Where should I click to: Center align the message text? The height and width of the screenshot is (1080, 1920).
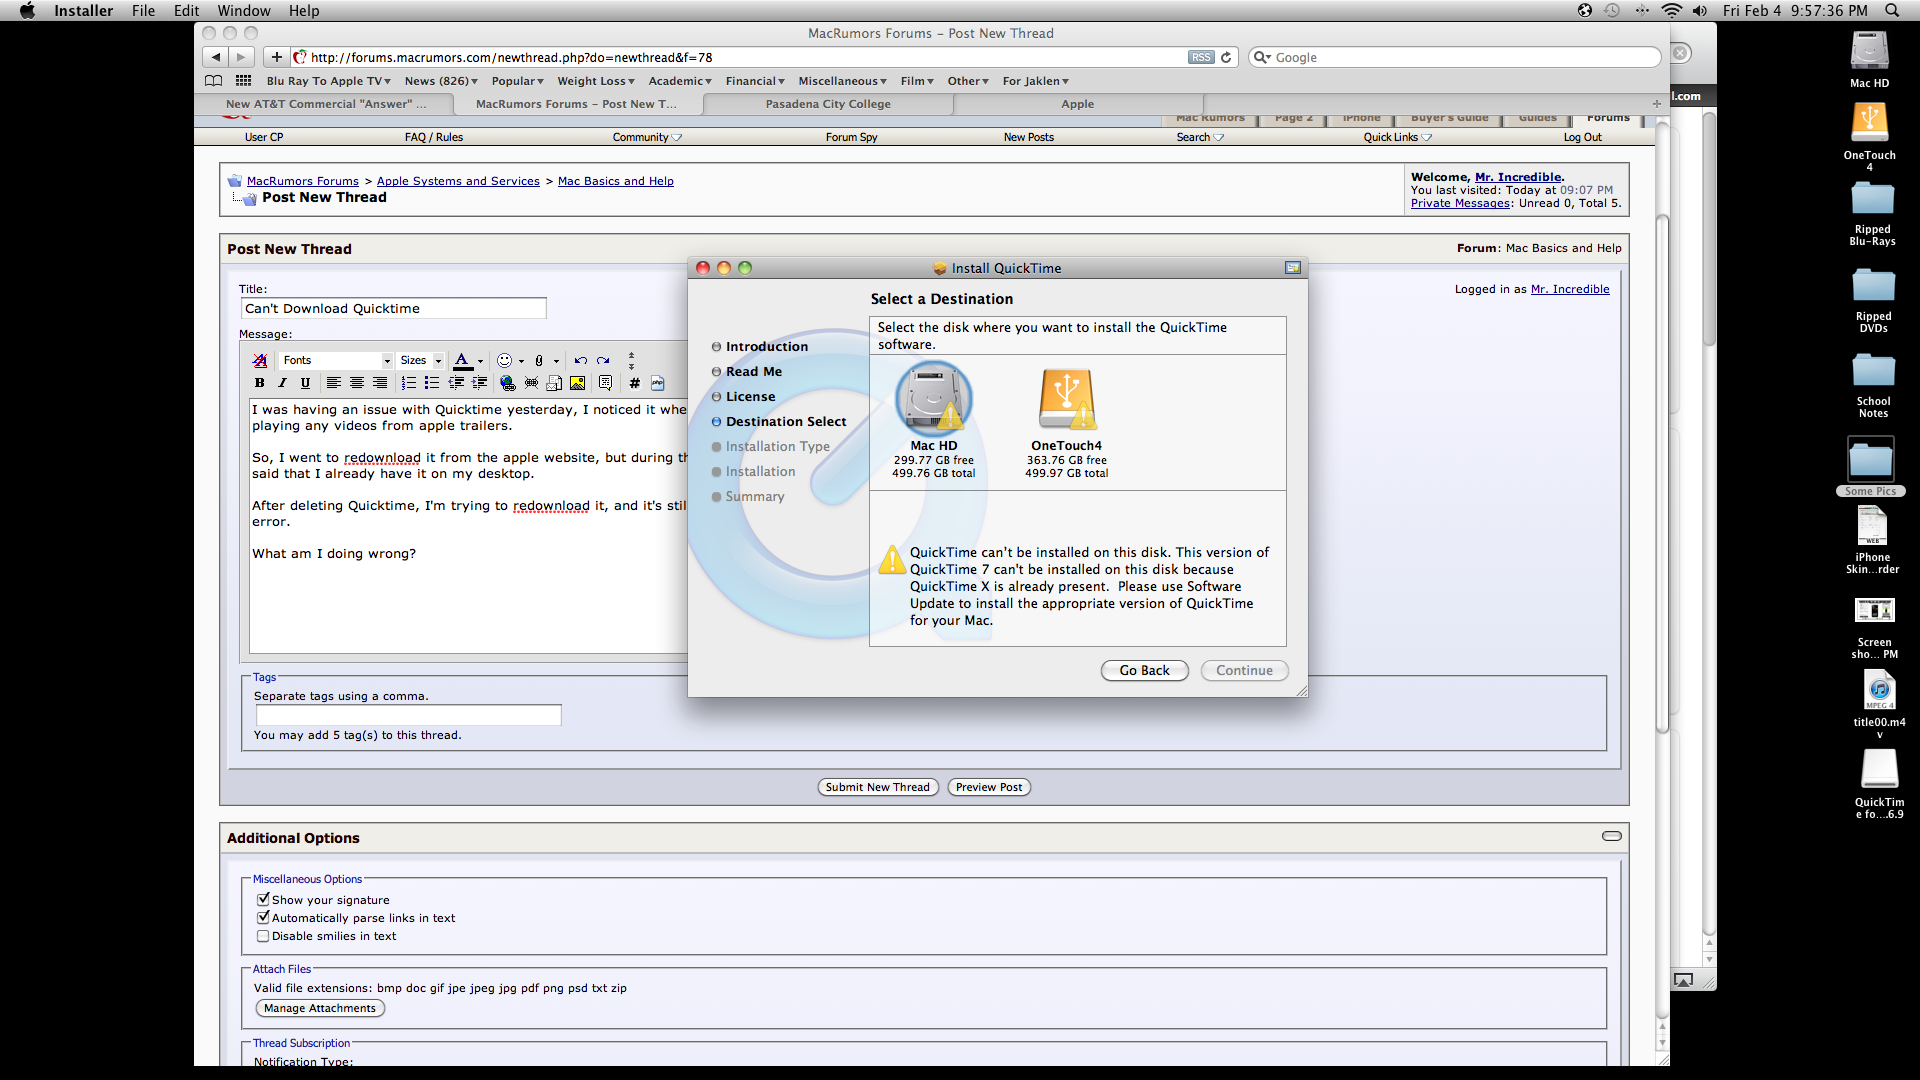tap(357, 383)
